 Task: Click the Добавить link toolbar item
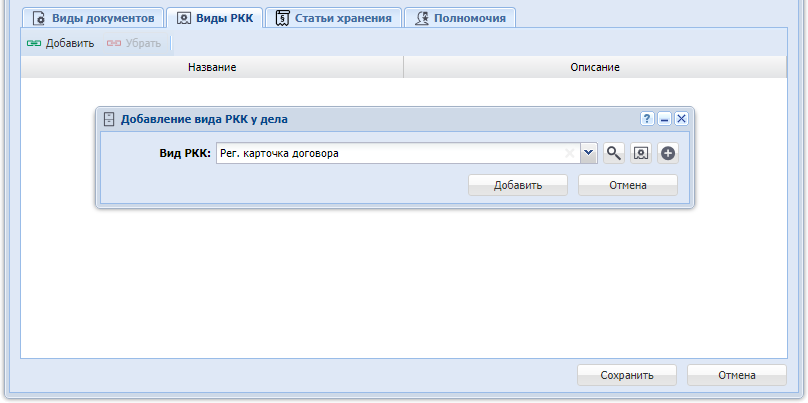(x=60, y=43)
